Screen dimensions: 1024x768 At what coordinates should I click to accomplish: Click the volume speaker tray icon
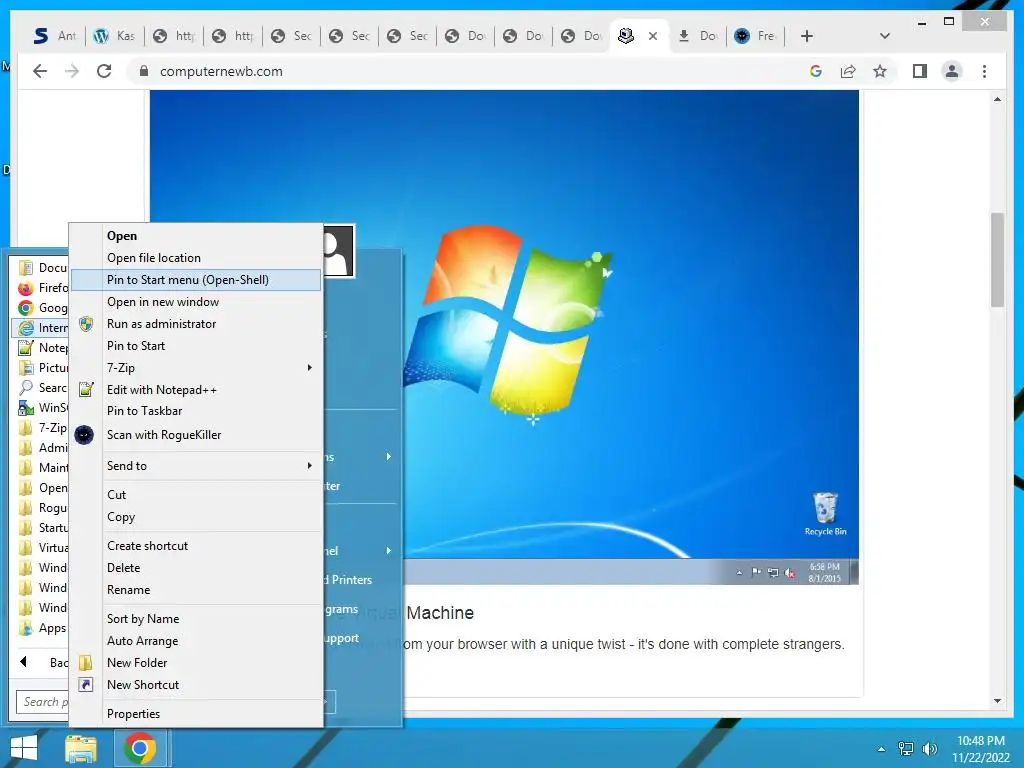[929, 749]
